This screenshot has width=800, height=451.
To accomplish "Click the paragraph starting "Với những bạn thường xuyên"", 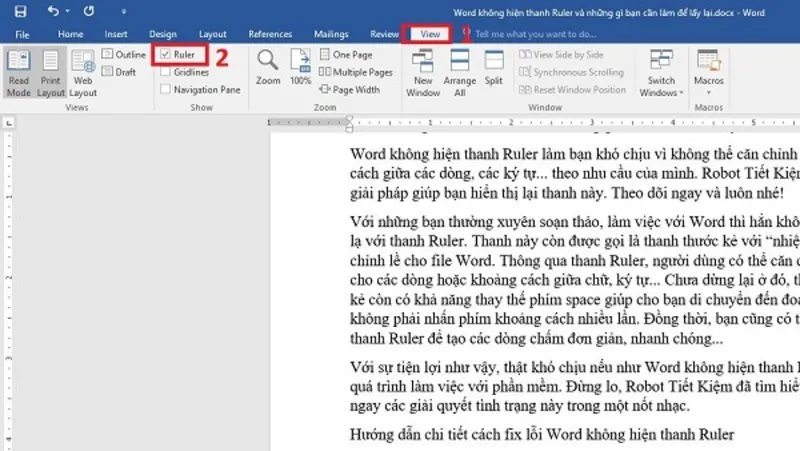I will pos(574,280).
